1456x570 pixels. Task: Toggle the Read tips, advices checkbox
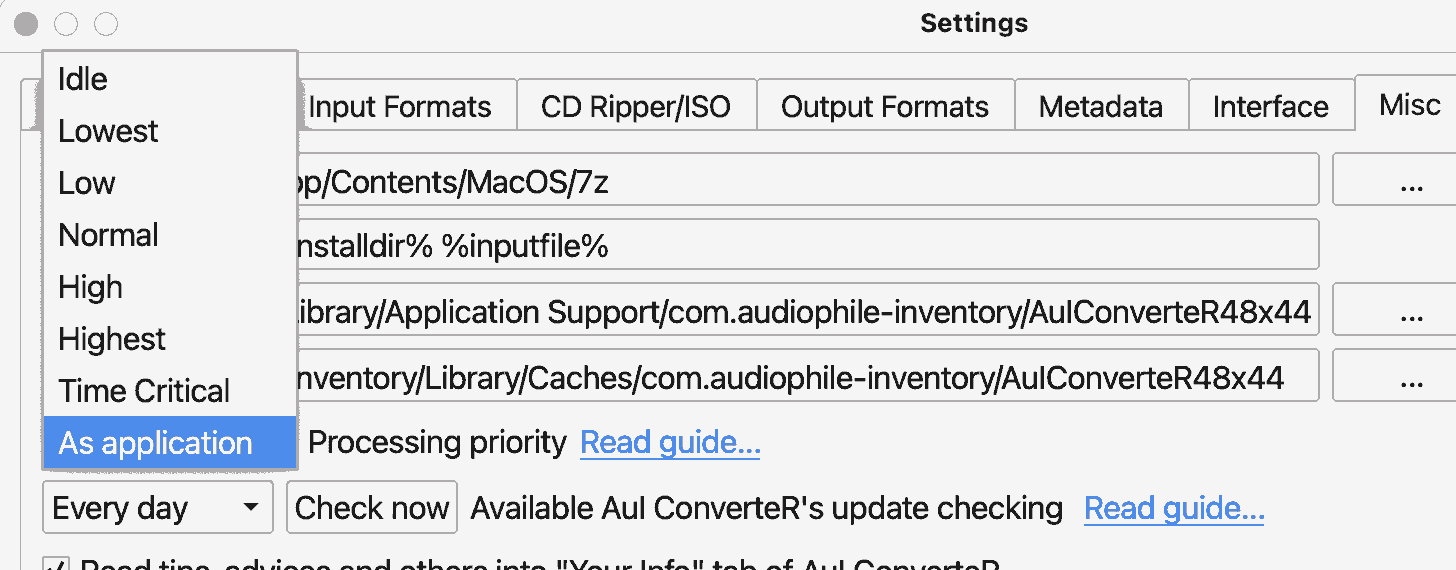click(56, 564)
